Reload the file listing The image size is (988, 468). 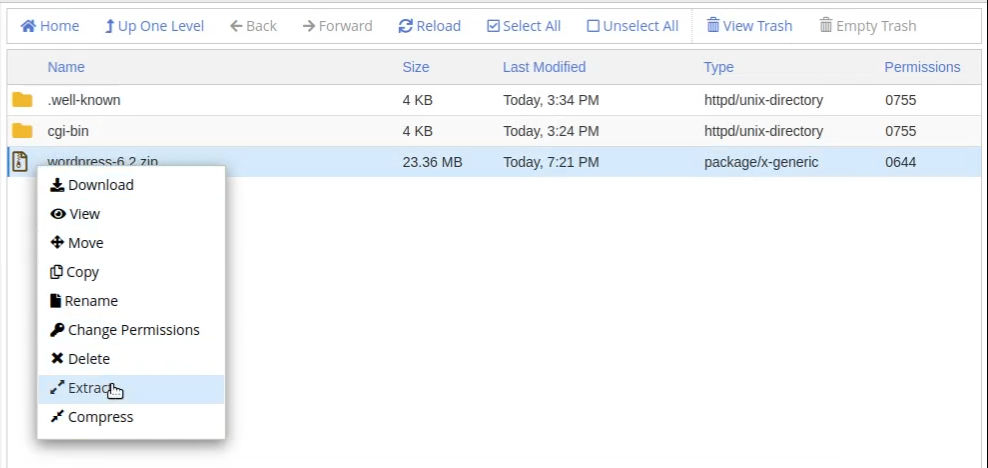click(430, 26)
